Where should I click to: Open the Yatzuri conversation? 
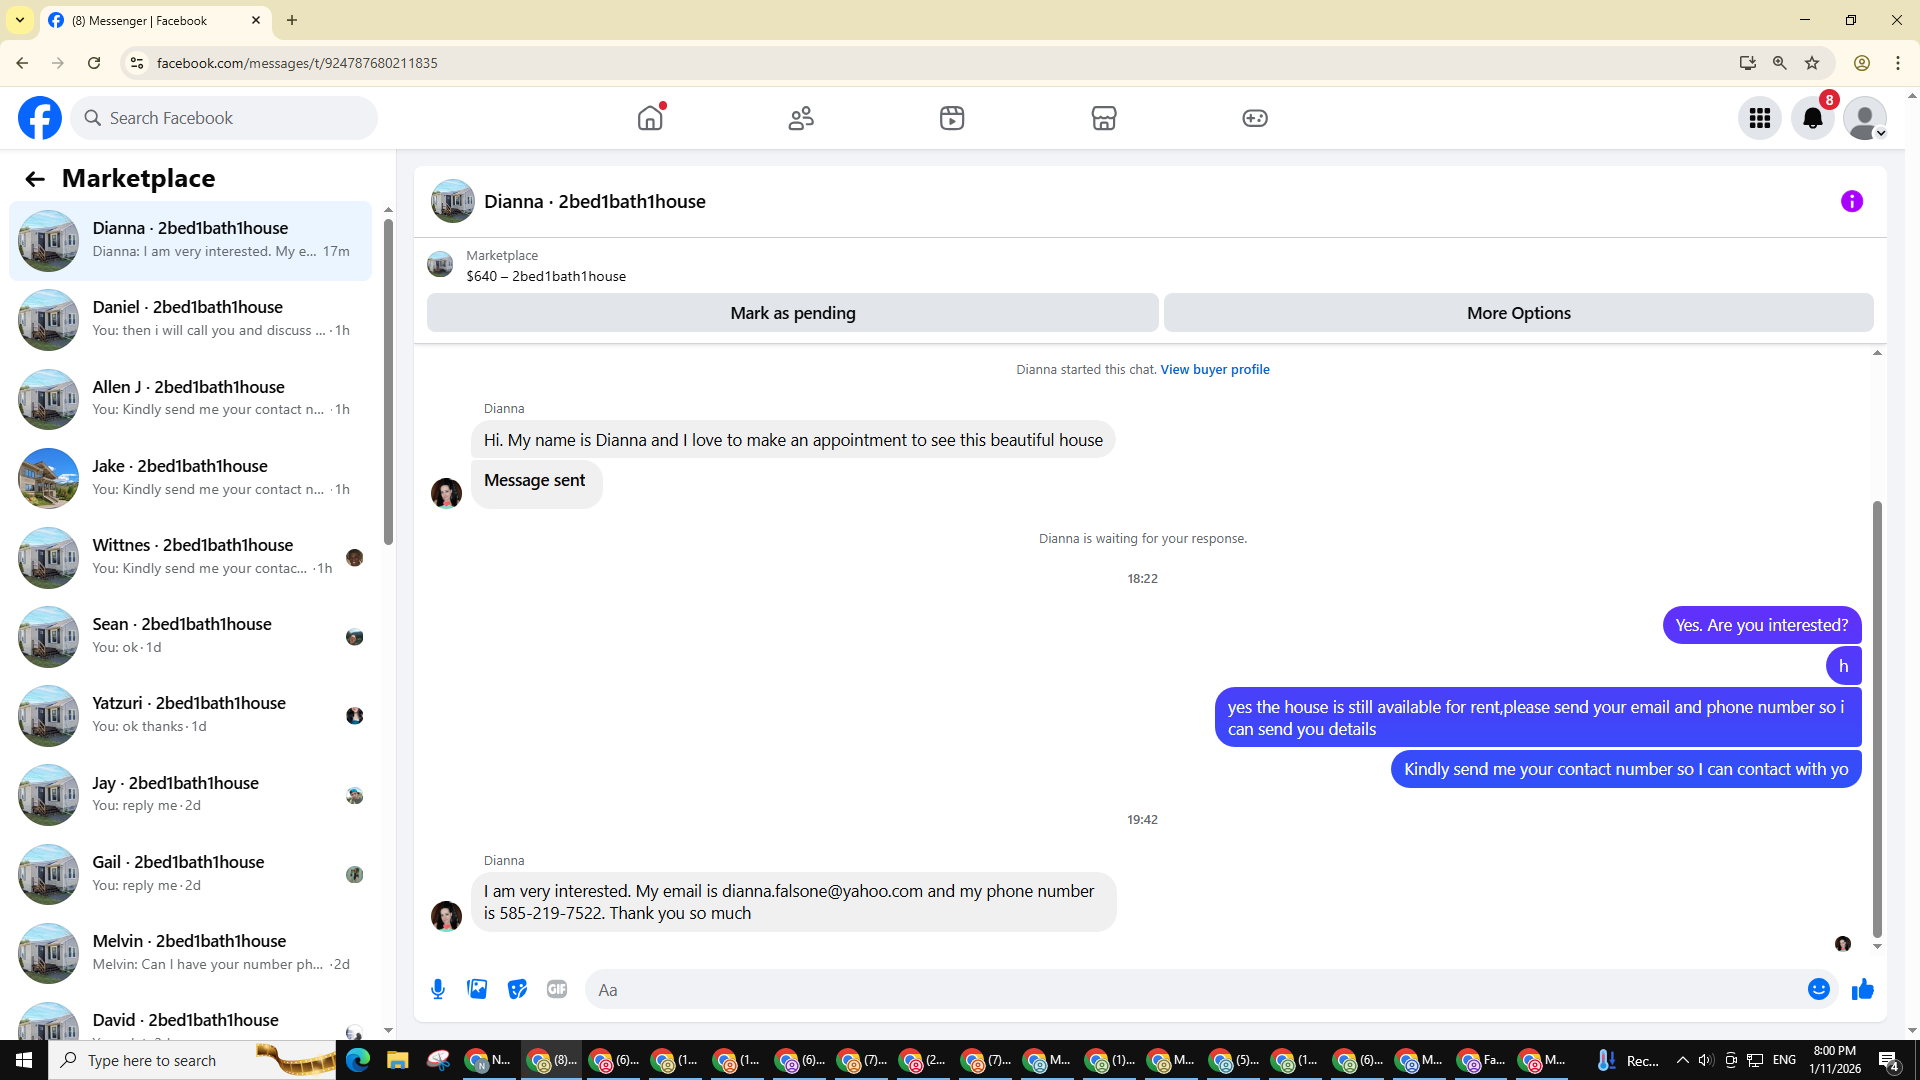pyautogui.click(x=190, y=716)
